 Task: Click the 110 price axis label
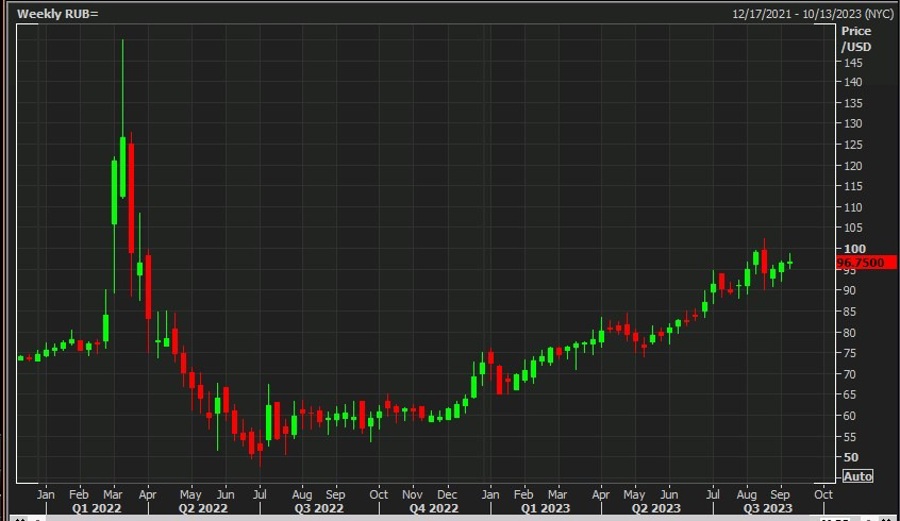(x=852, y=207)
